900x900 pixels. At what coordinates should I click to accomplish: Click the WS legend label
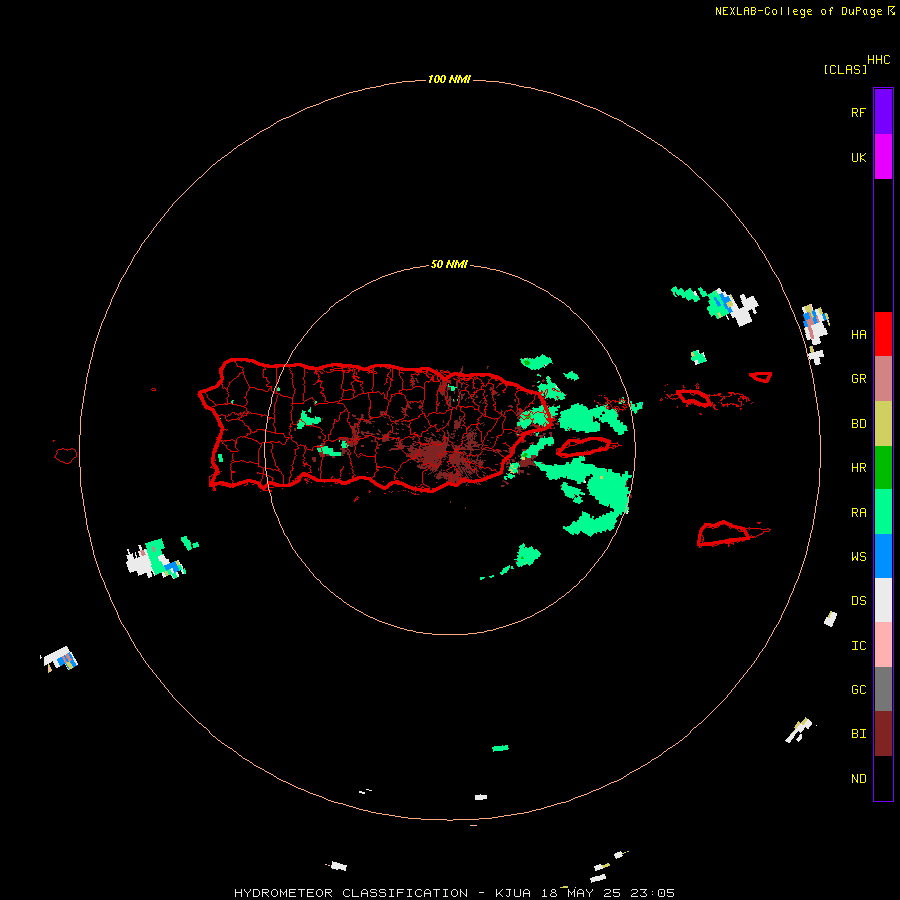(858, 557)
